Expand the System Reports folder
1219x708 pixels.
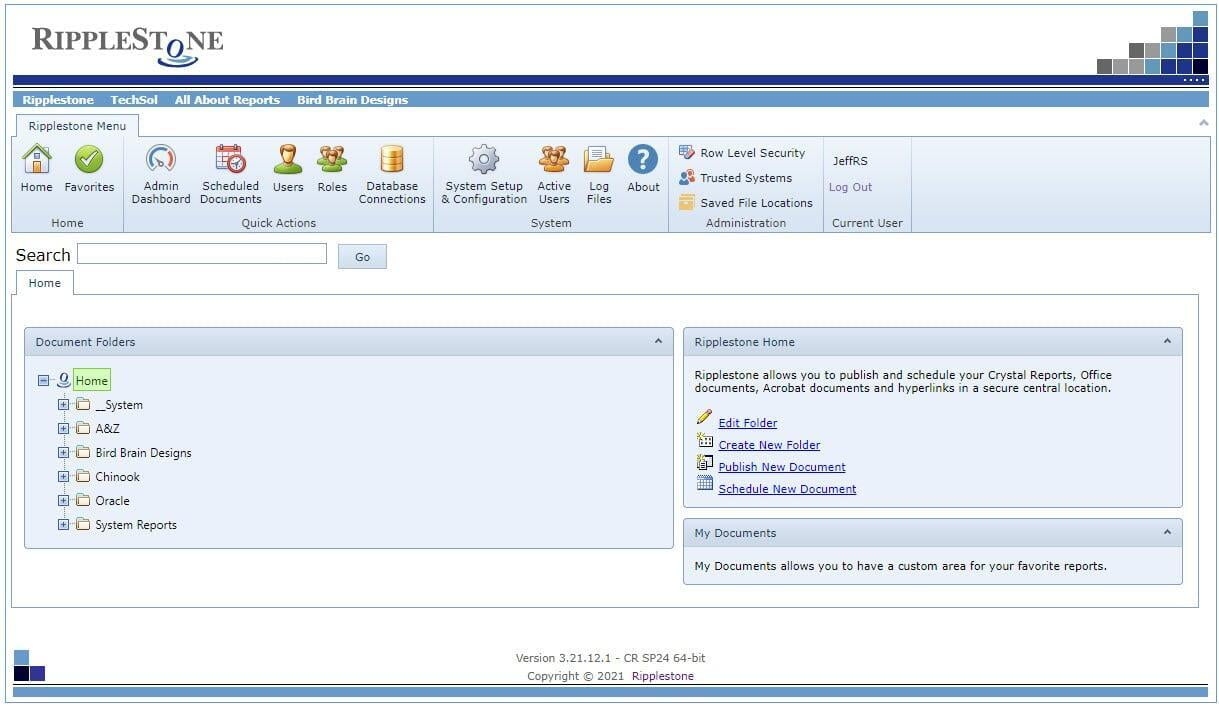tap(64, 524)
